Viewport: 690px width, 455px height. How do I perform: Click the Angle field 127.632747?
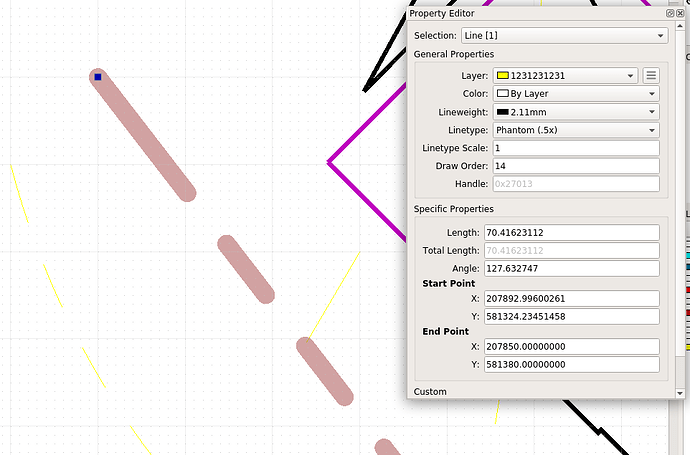pos(572,268)
